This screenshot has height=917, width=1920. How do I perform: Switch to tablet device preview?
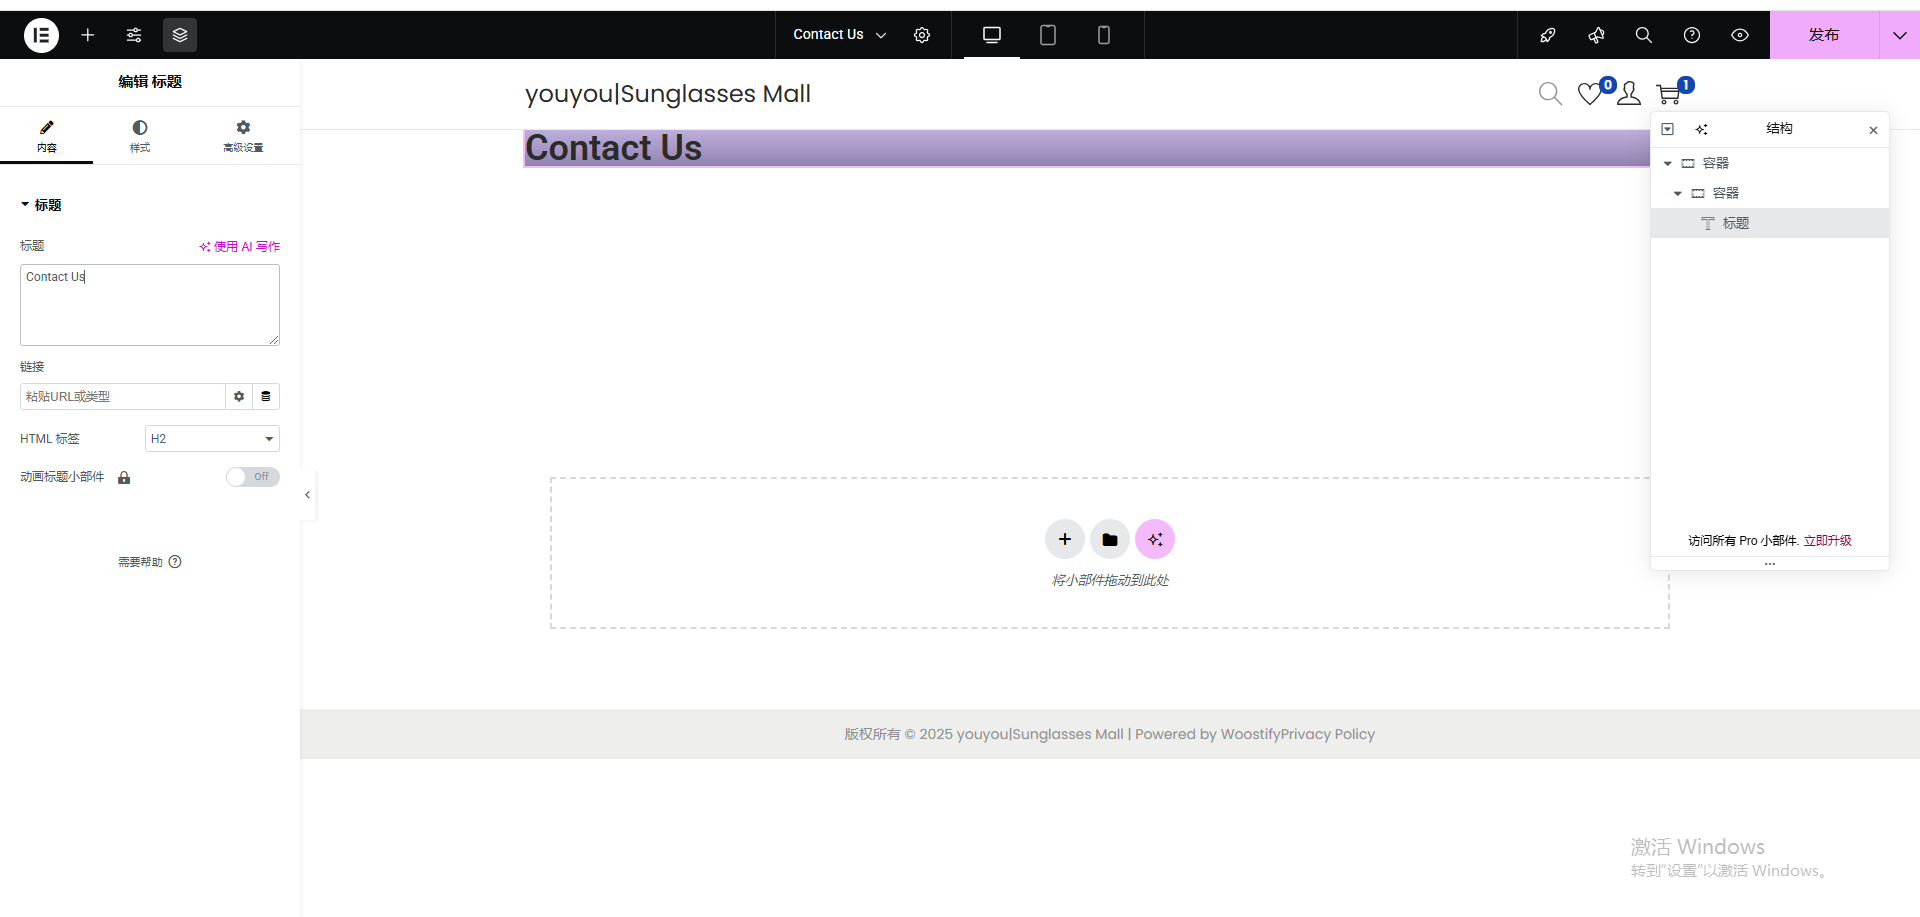tap(1047, 35)
